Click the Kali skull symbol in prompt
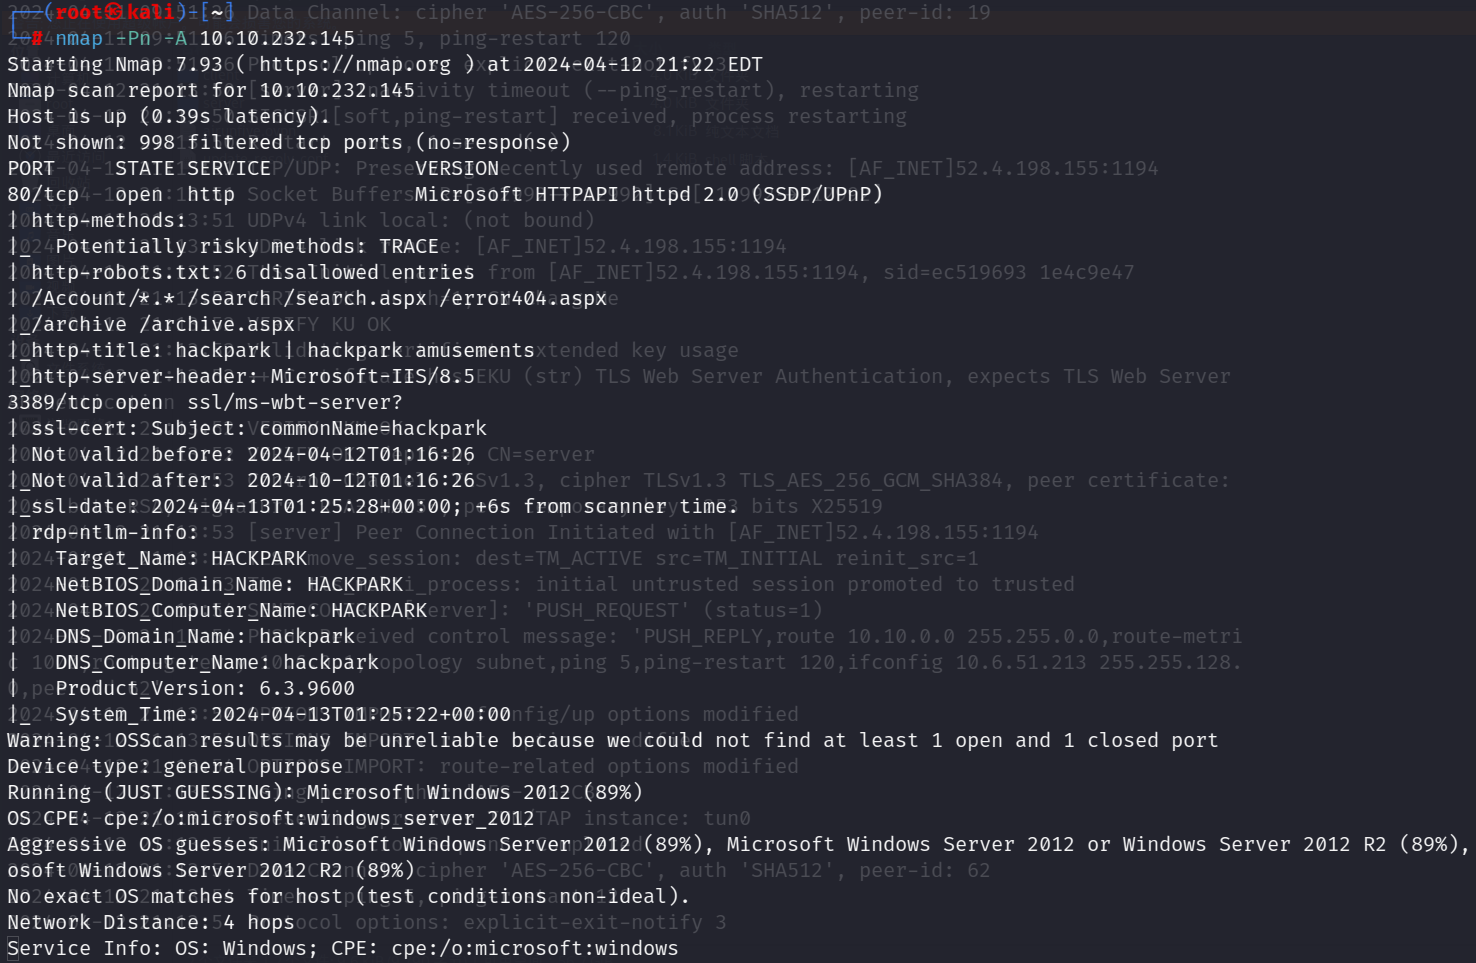1476x963 pixels. tap(113, 13)
